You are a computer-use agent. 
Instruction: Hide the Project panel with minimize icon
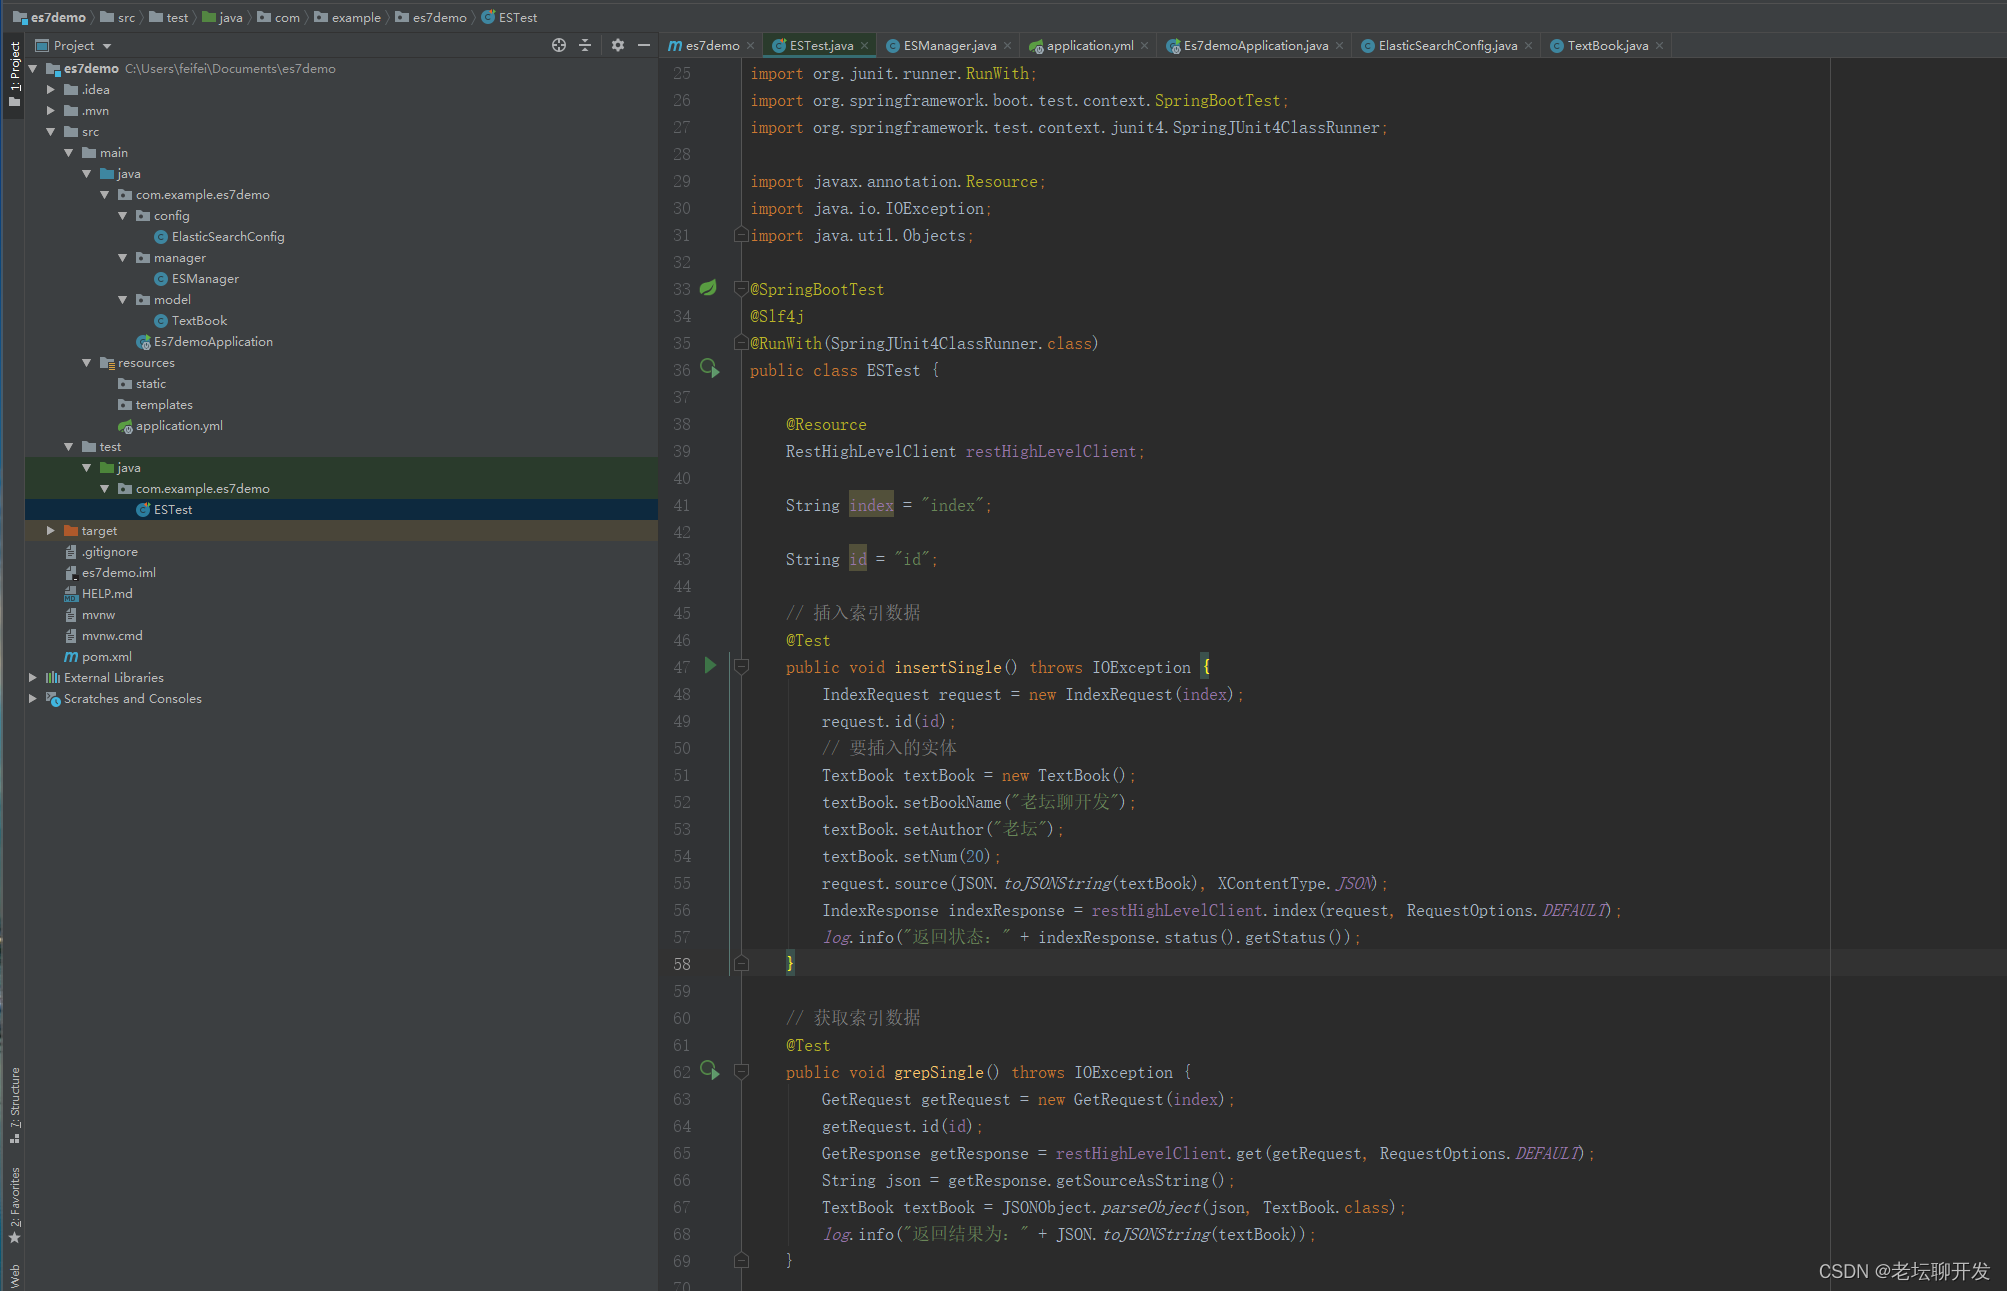[644, 45]
